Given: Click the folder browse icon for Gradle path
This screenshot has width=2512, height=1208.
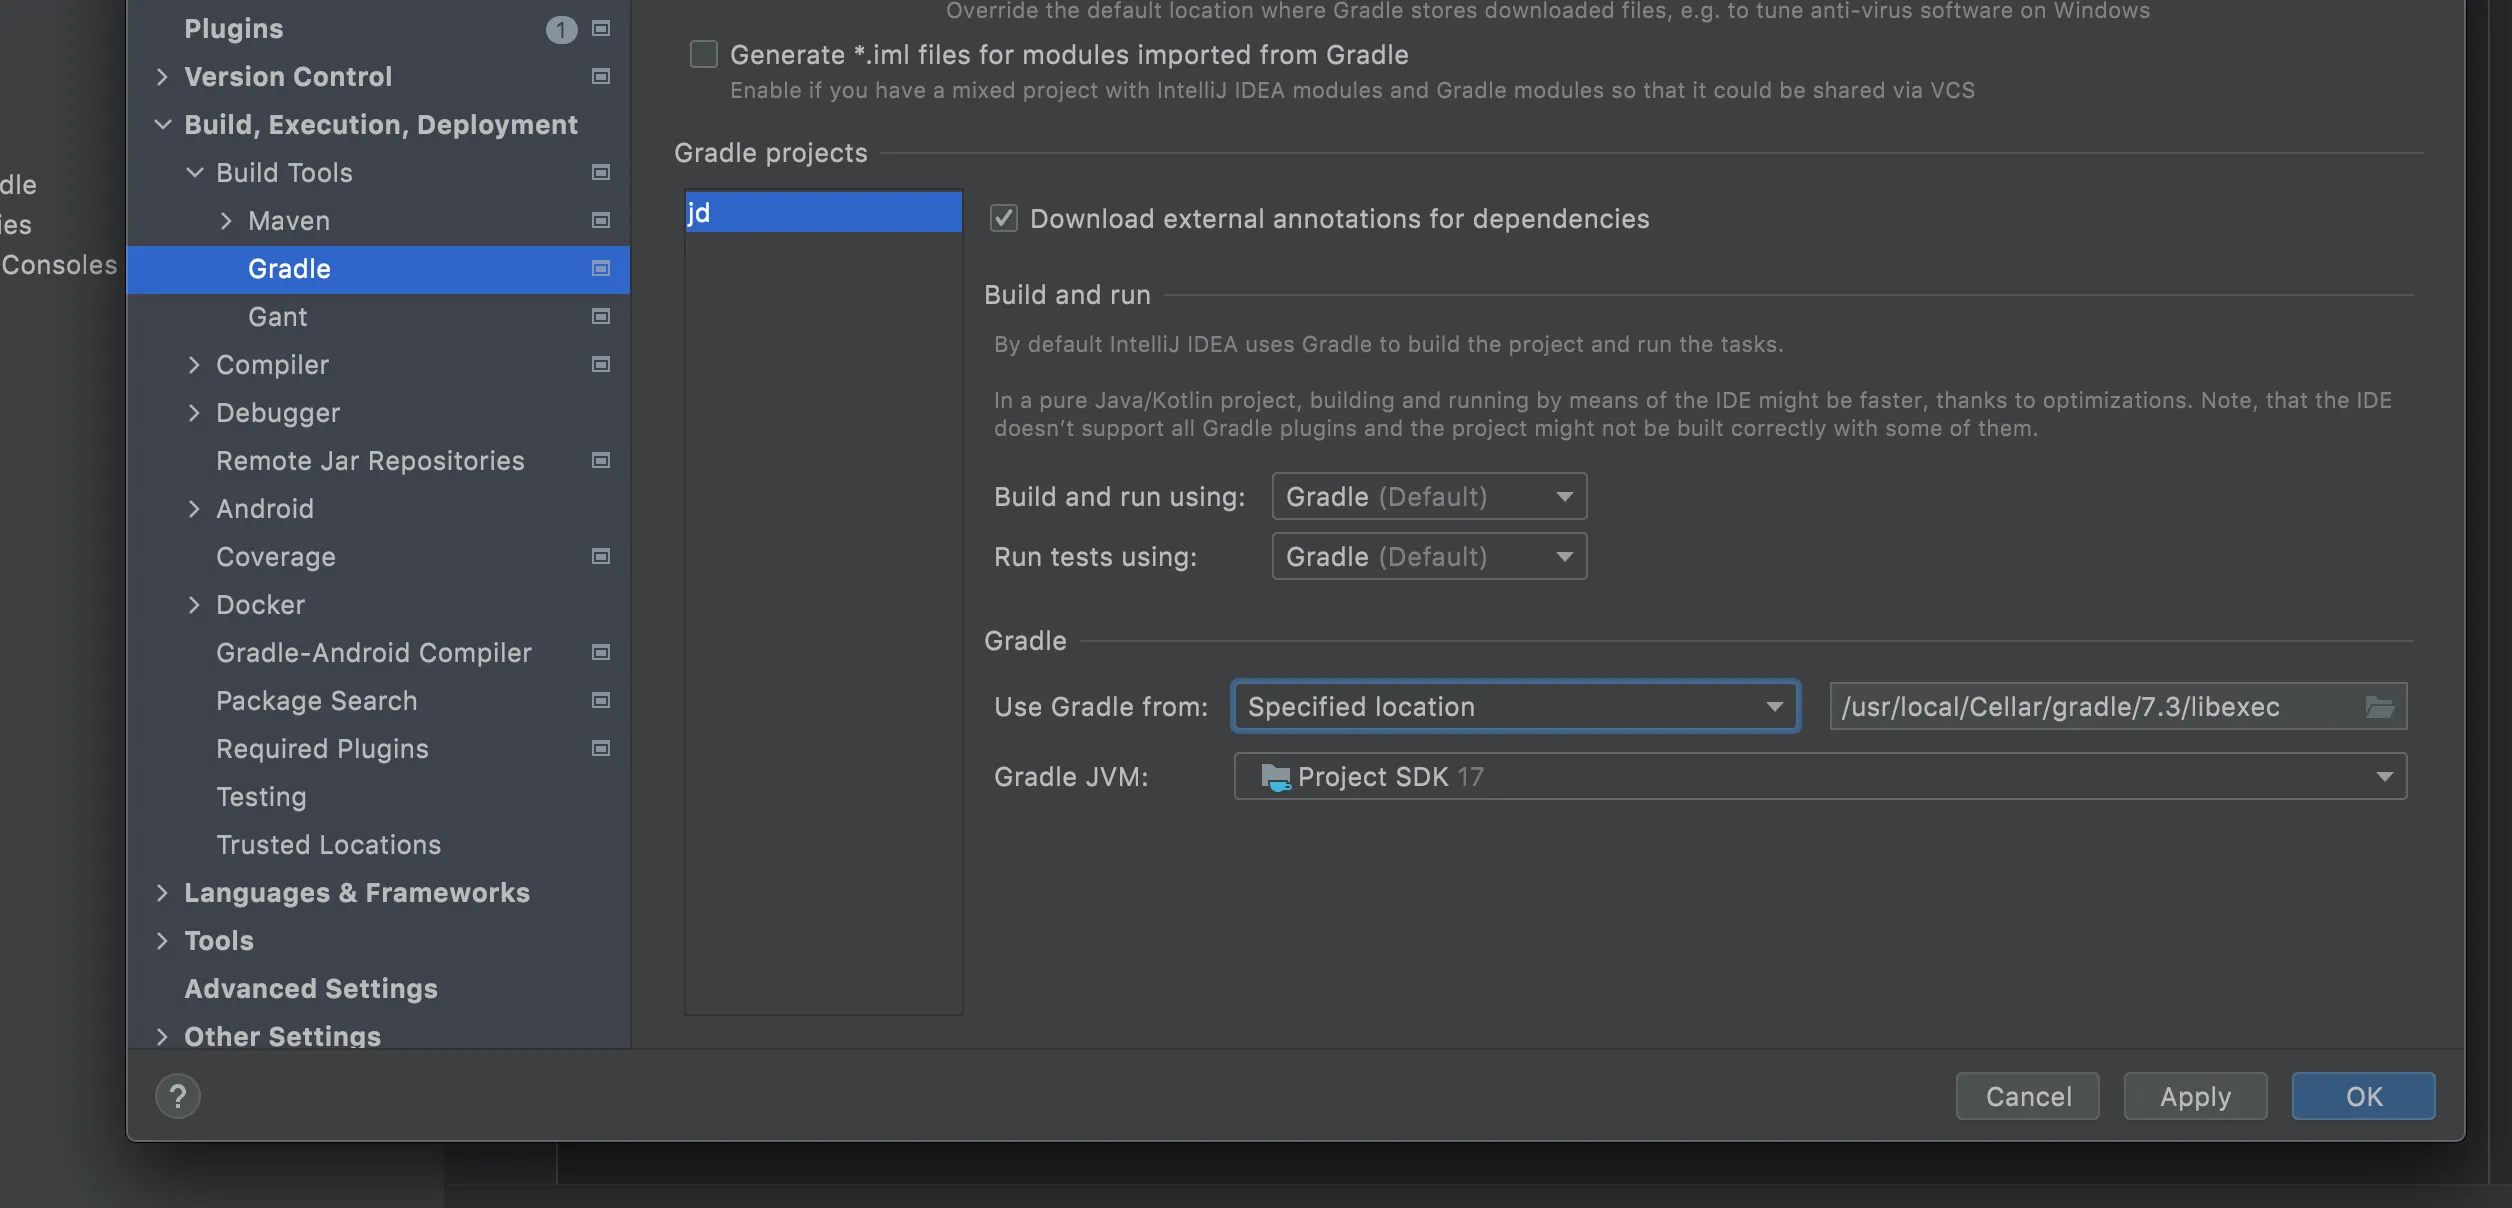Looking at the screenshot, I should click(2379, 707).
